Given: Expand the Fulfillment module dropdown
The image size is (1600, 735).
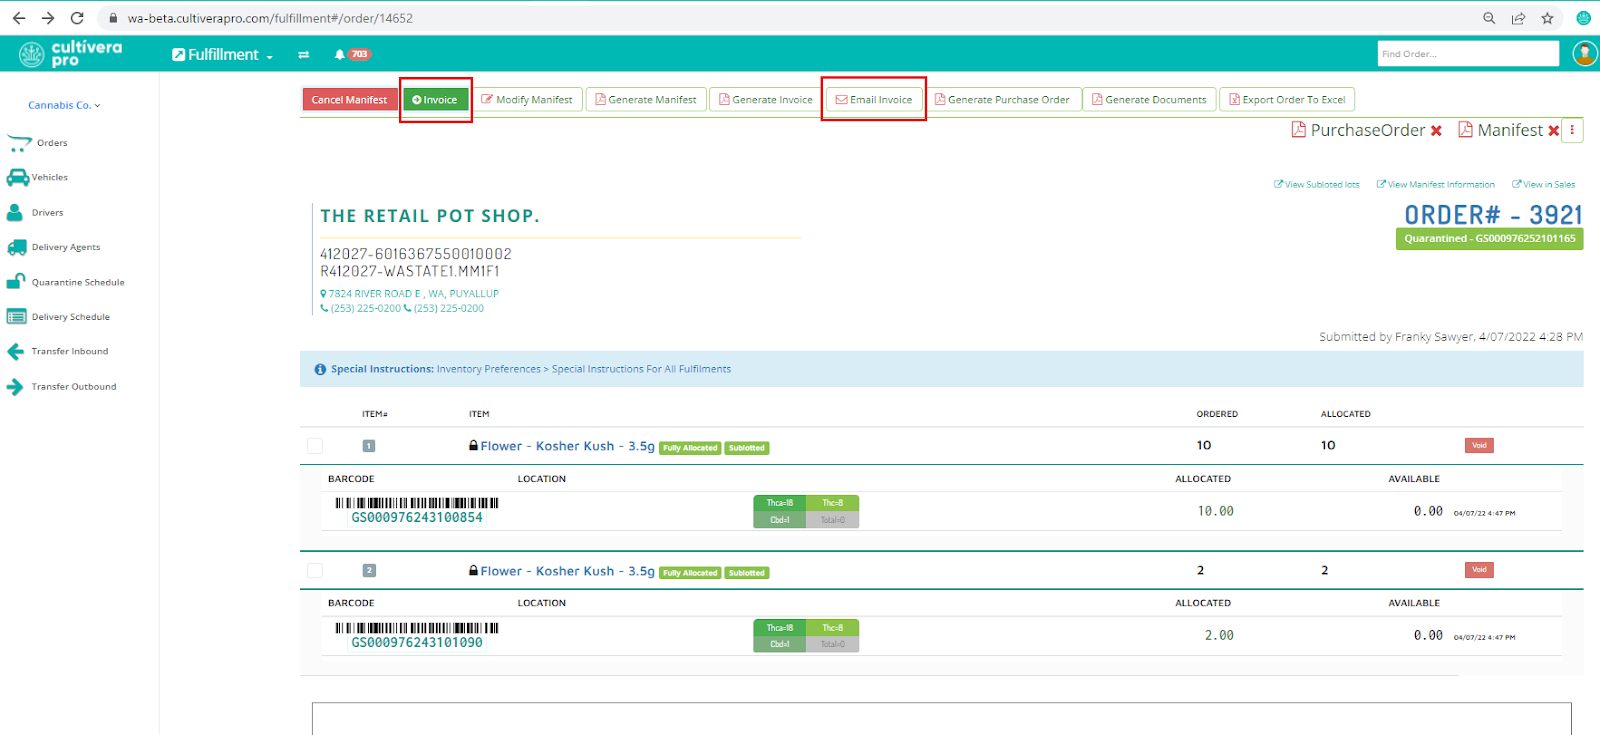Looking at the screenshot, I should pyautogui.click(x=223, y=55).
